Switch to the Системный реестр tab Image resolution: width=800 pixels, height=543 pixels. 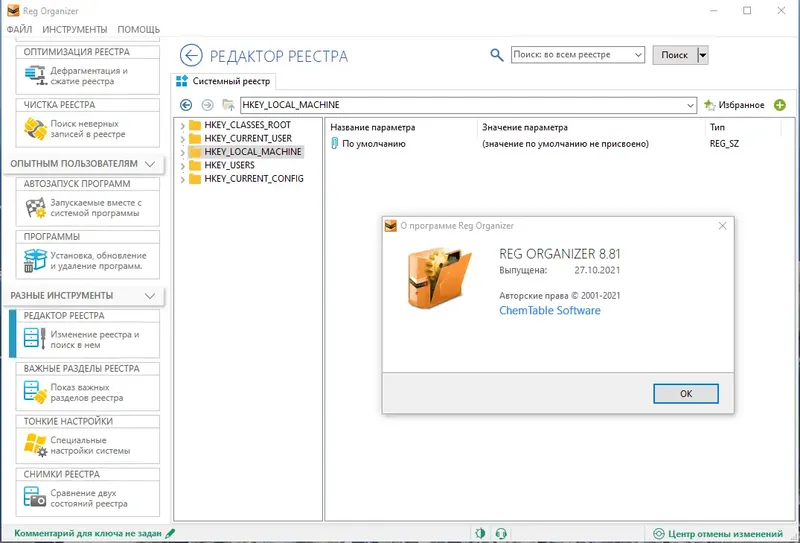tap(223, 81)
